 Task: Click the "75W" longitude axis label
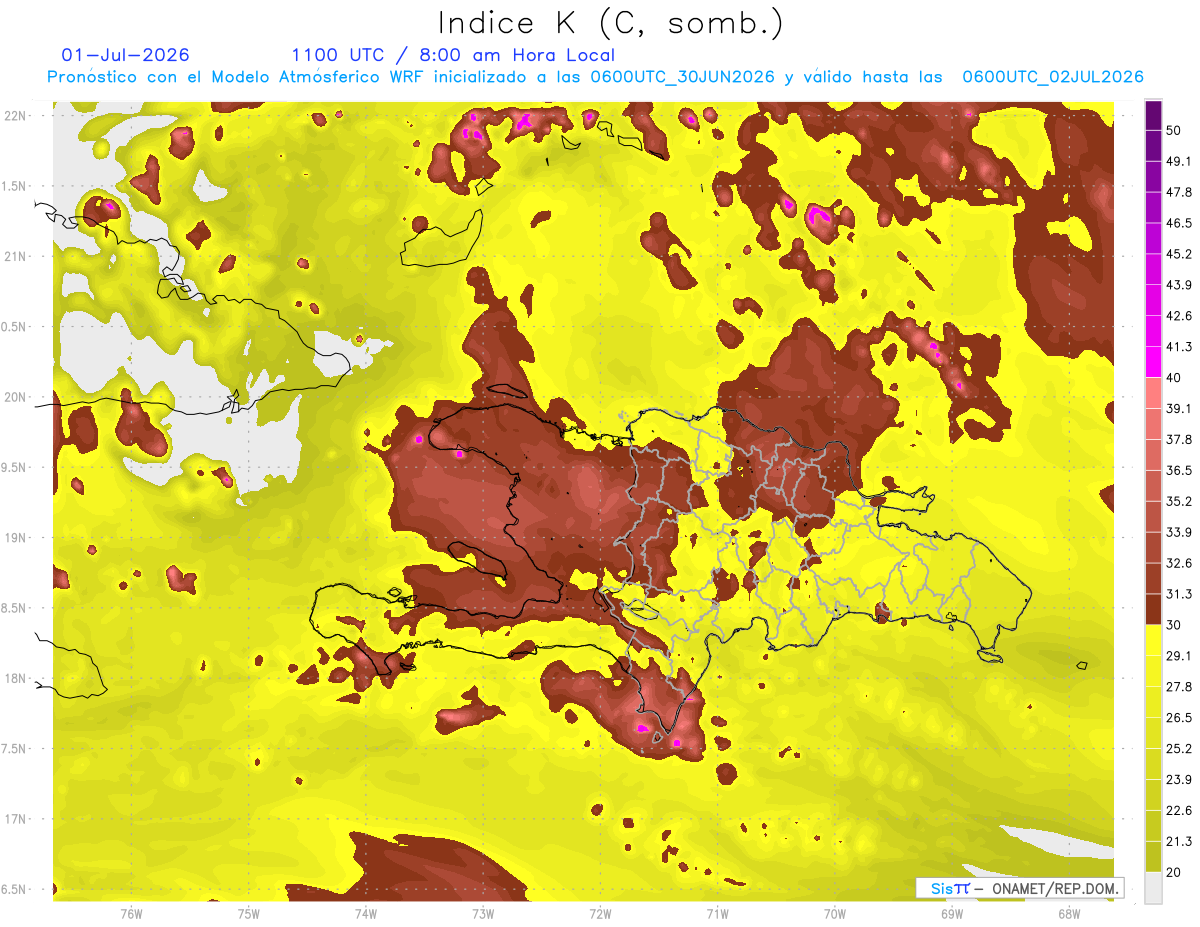coord(248,914)
